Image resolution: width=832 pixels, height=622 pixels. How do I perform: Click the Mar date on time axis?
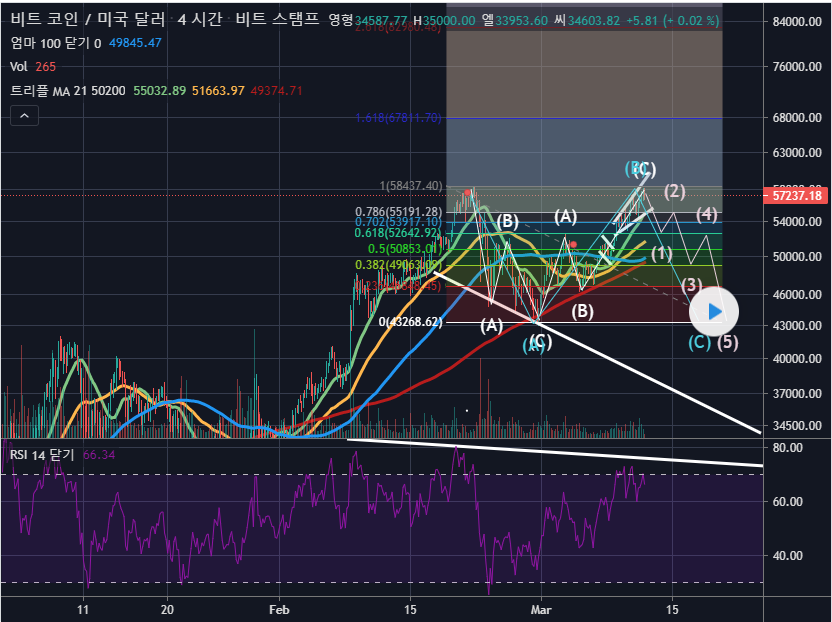point(541,609)
